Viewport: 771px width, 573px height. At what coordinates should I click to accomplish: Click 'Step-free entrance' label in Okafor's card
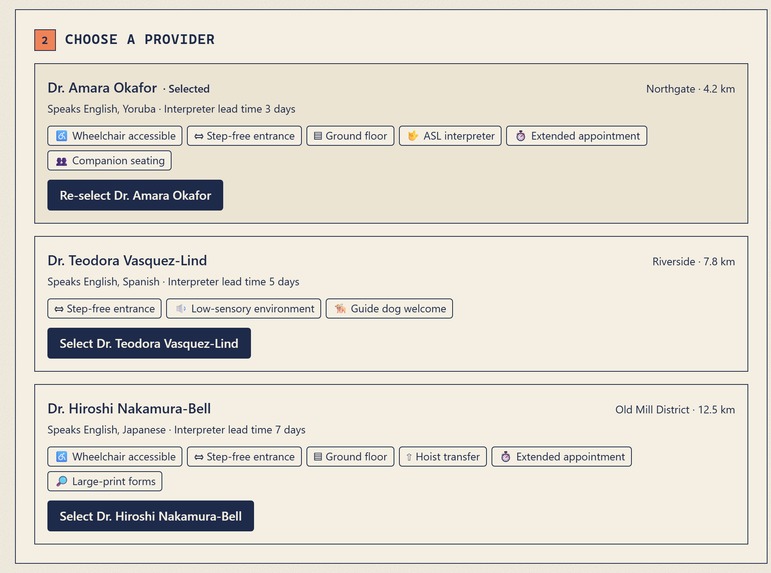[251, 136]
